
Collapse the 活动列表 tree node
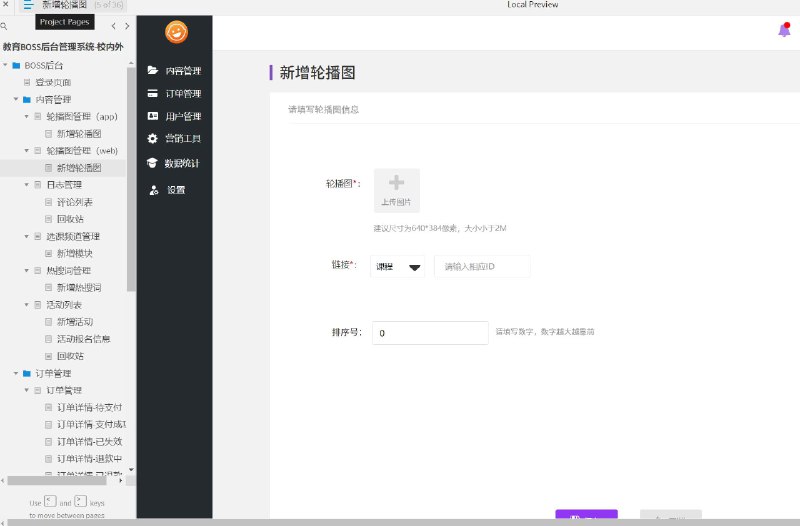pyautogui.click(x=27, y=305)
